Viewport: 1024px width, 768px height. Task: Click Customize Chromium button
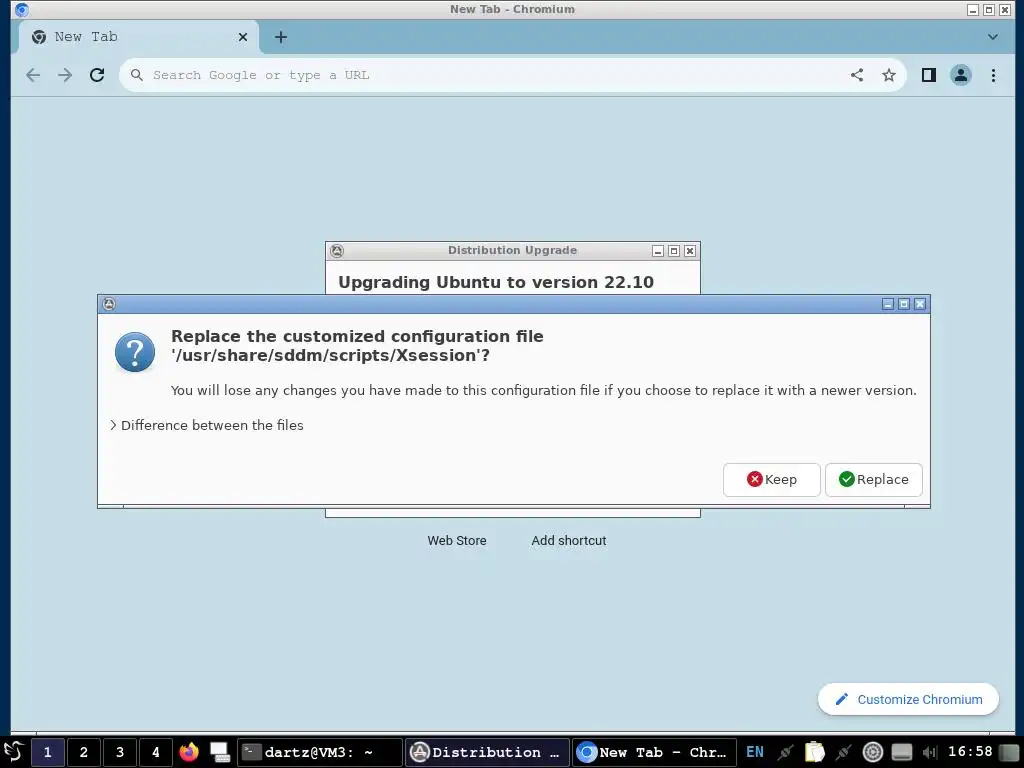(x=908, y=699)
